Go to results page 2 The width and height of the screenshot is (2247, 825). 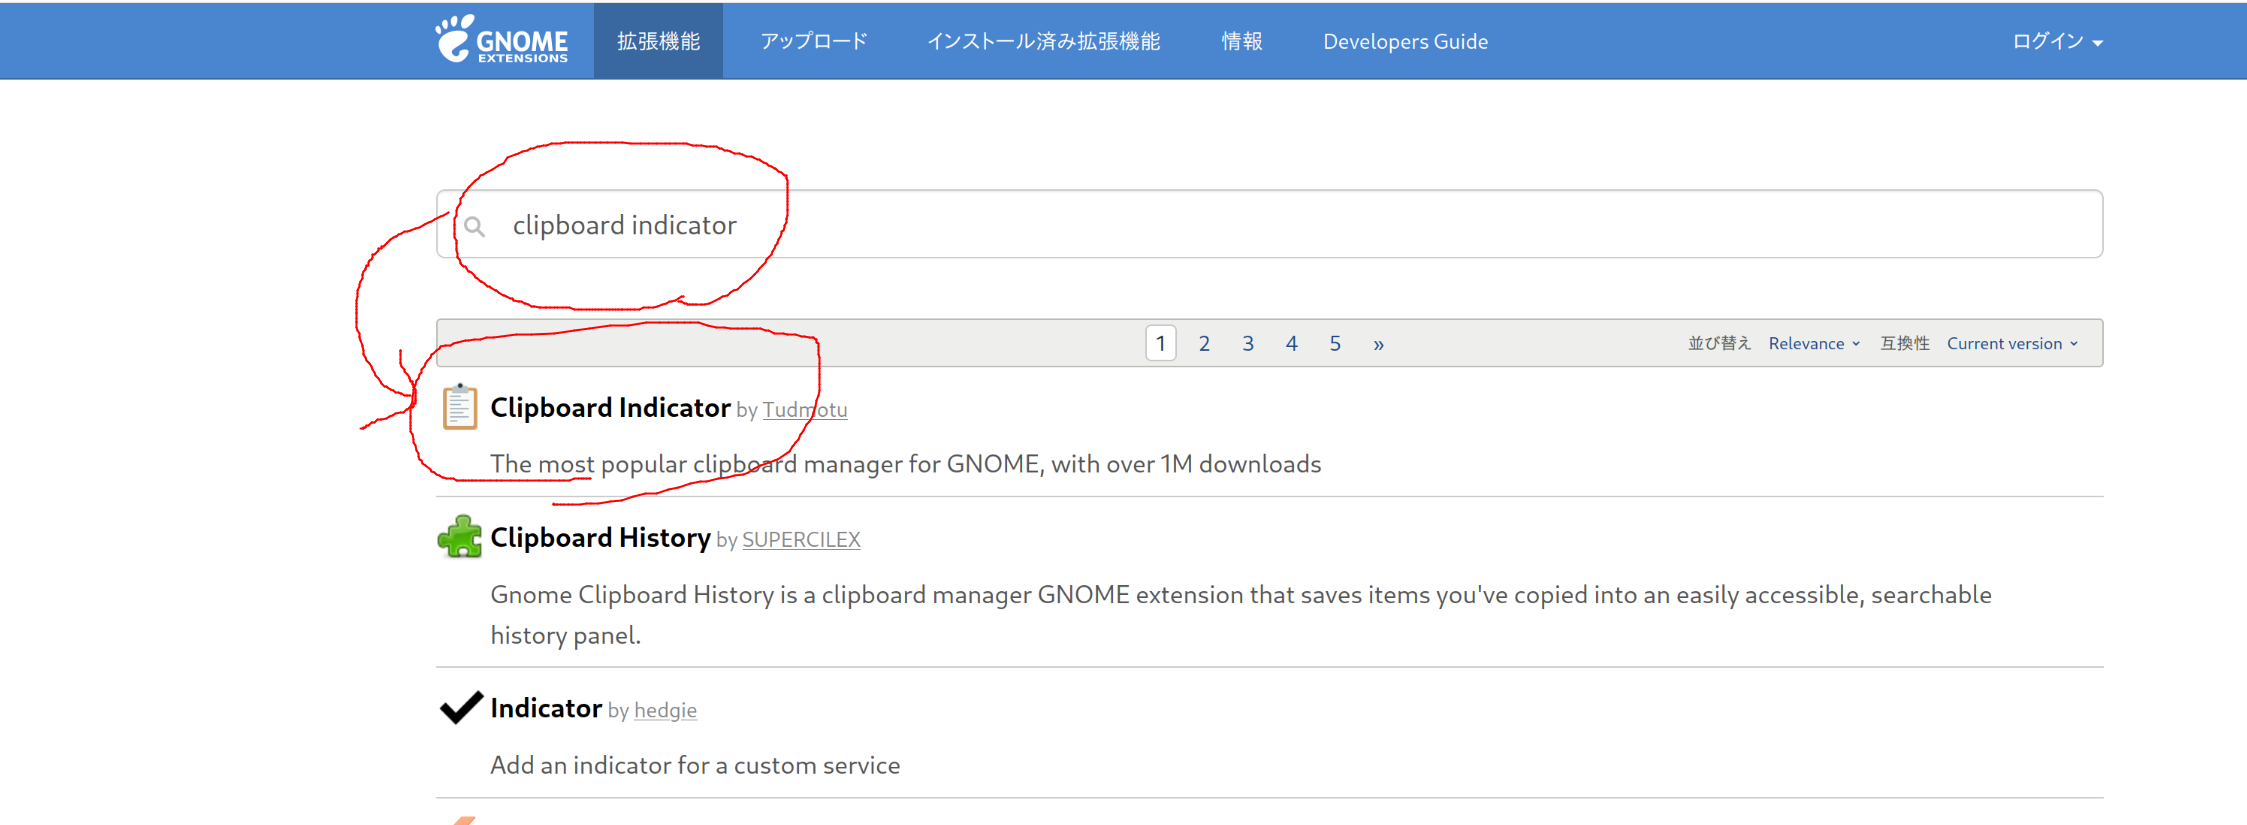tap(1204, 343)
